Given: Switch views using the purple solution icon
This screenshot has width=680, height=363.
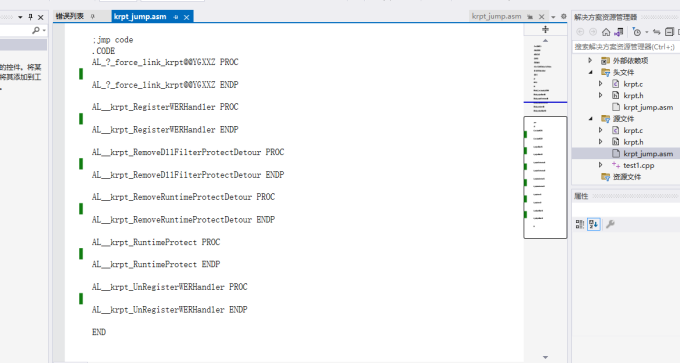Looking at the screenshot, I should tap(619, 32).
